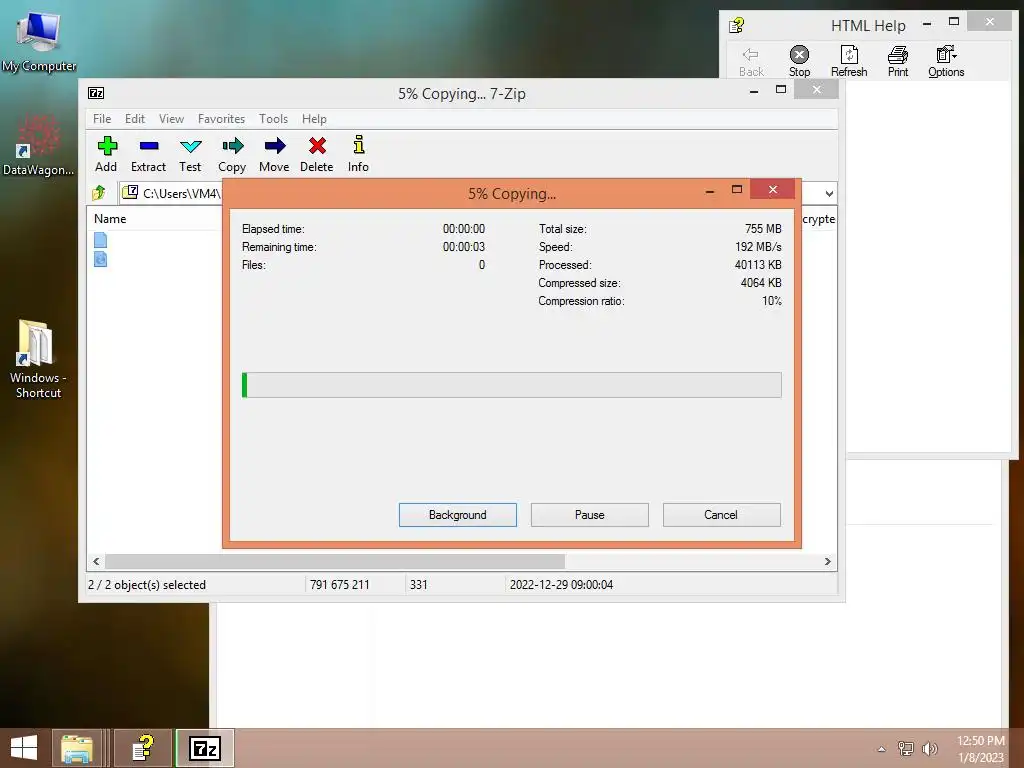Image resolution: width=1024 pixels, height=768 pixels.
Task: Click the Move toolbar icon
Action: click(274, 154)
